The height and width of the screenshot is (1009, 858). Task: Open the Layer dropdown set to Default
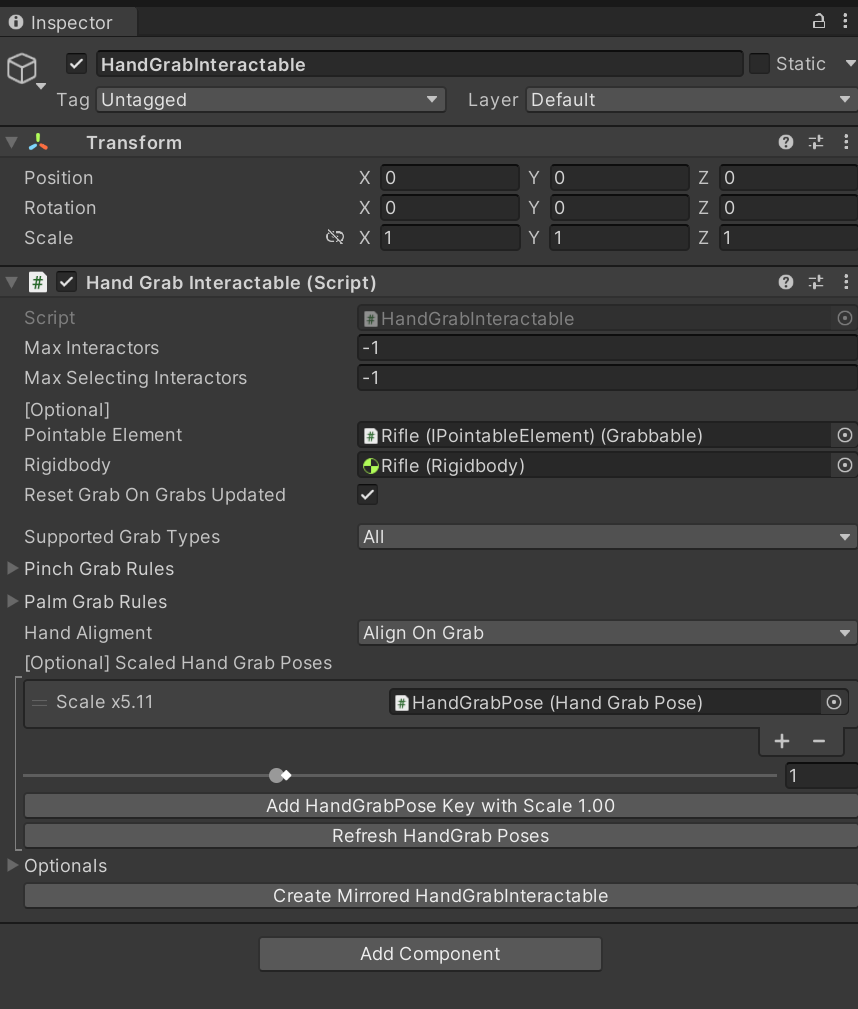[x=692, y=100]
